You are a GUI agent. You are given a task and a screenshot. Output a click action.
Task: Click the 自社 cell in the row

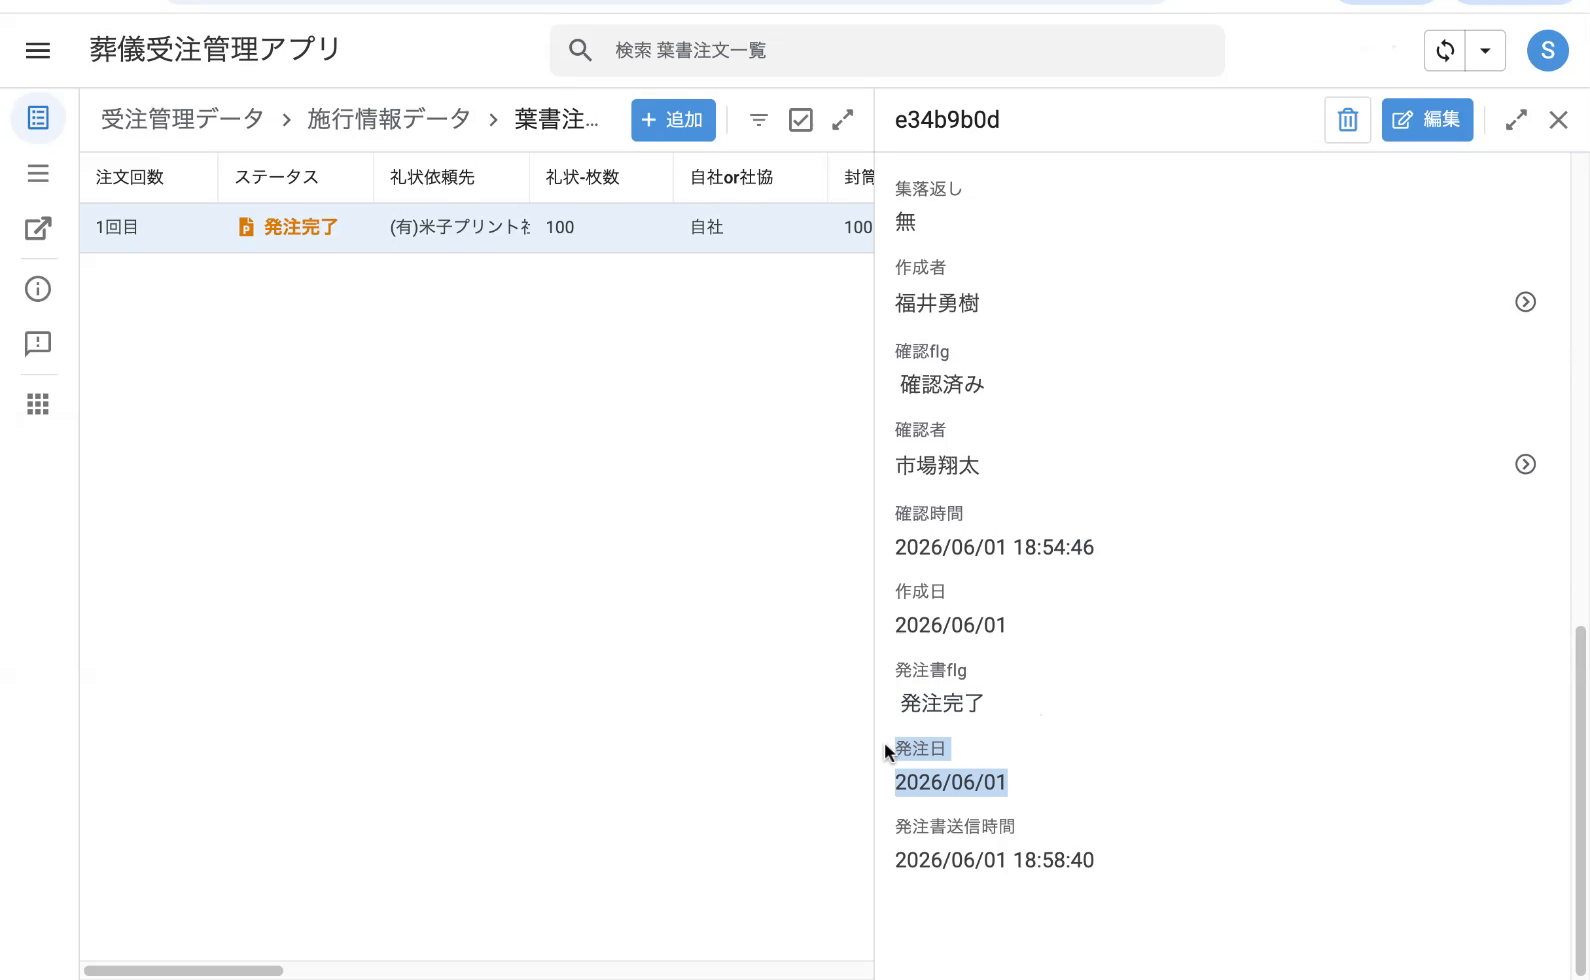click(707, 227)
